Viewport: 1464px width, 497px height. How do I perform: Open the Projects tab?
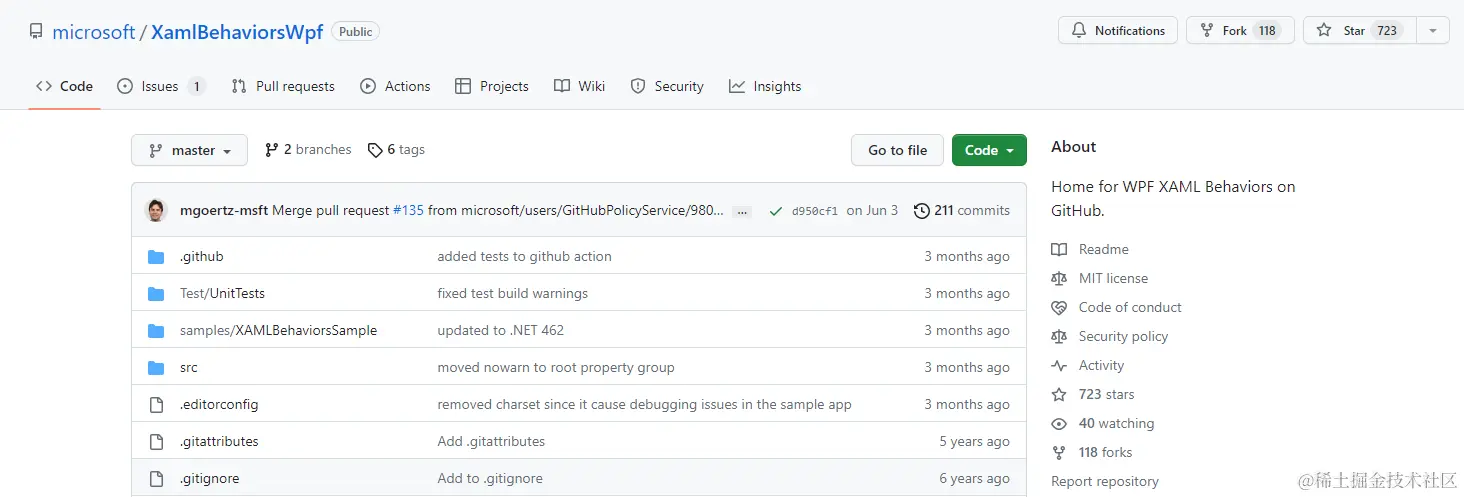pyautogui.click(x=491, y=86)
